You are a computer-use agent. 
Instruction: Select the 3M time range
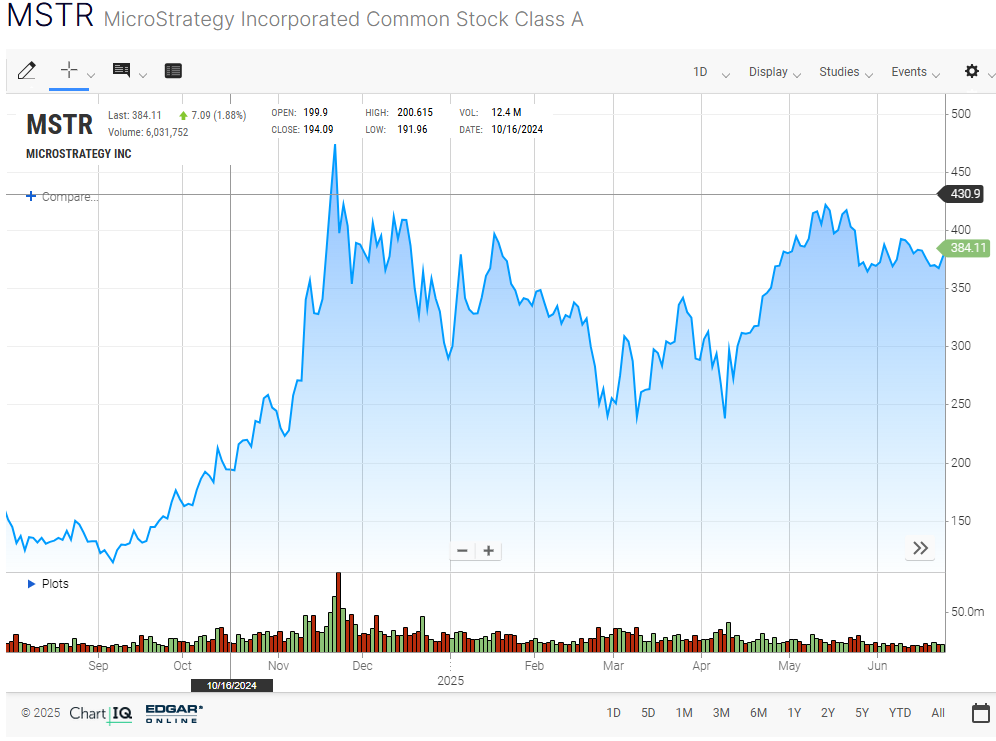(721, 713)
